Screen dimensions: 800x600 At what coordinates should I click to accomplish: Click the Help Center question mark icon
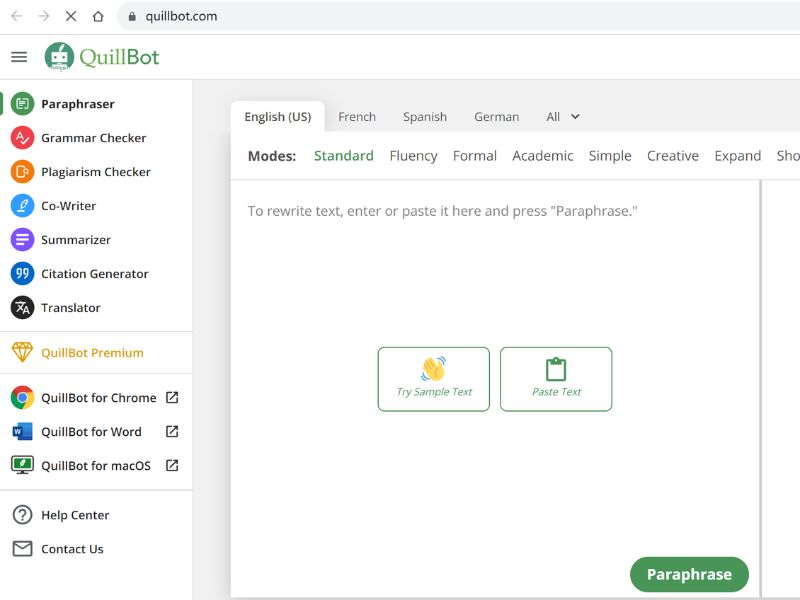(22, 515)
